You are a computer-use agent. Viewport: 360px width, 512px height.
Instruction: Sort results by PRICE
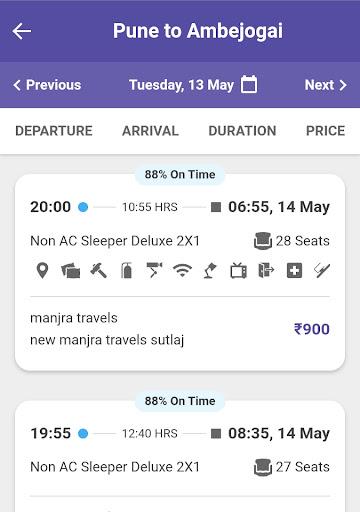tap(326, 131)
